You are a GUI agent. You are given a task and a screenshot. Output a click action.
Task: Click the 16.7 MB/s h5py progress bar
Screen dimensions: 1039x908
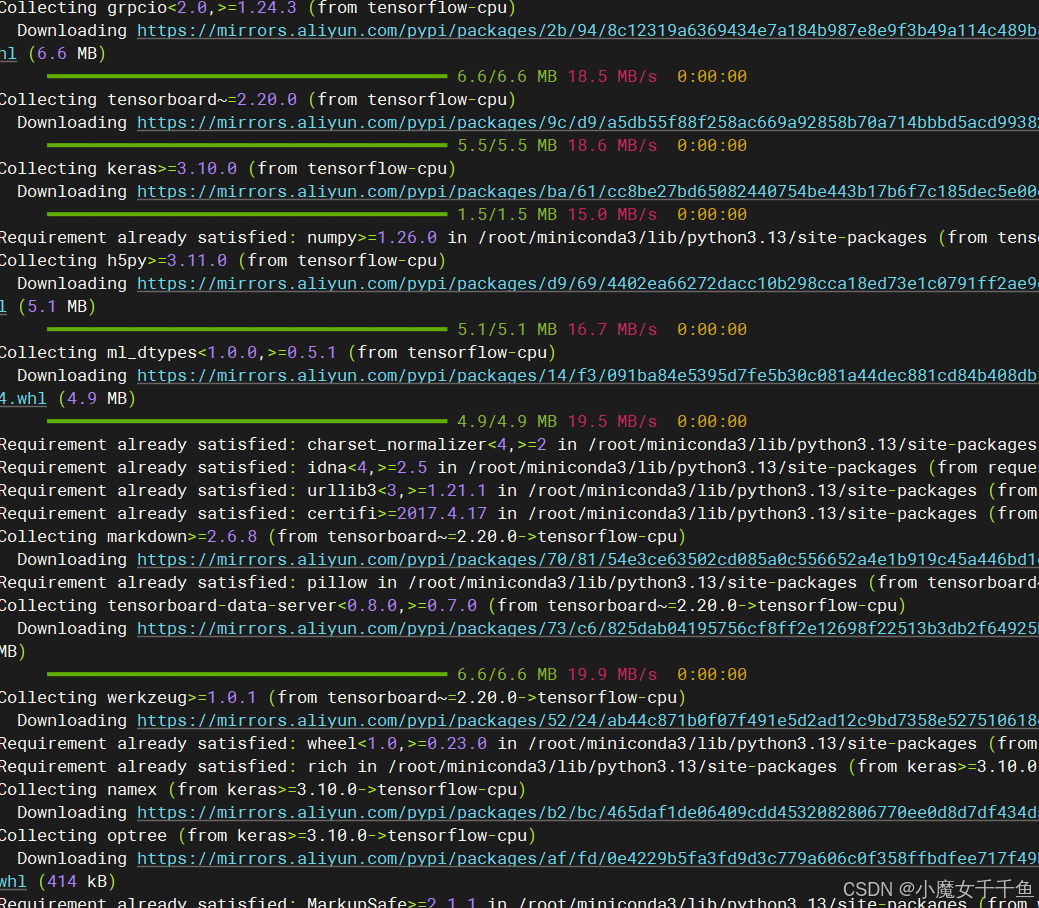(247, 329)
